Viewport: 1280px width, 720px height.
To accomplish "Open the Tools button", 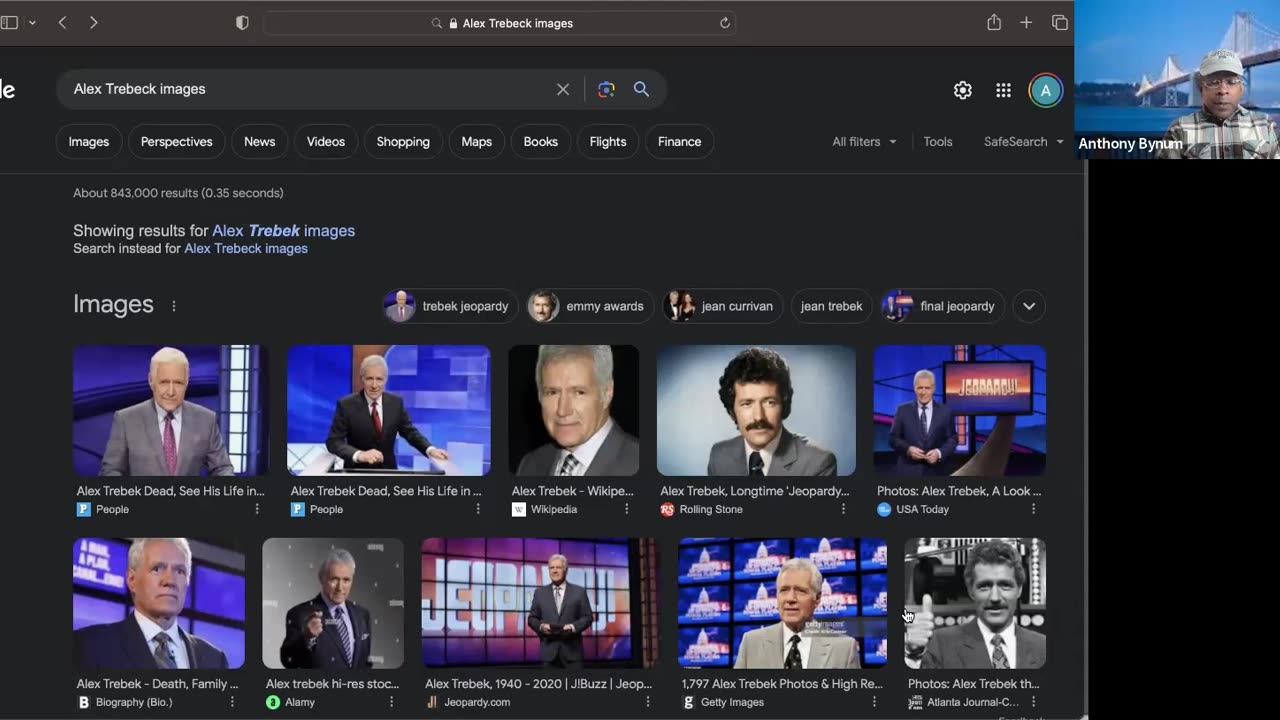I will tap(937, 142).
